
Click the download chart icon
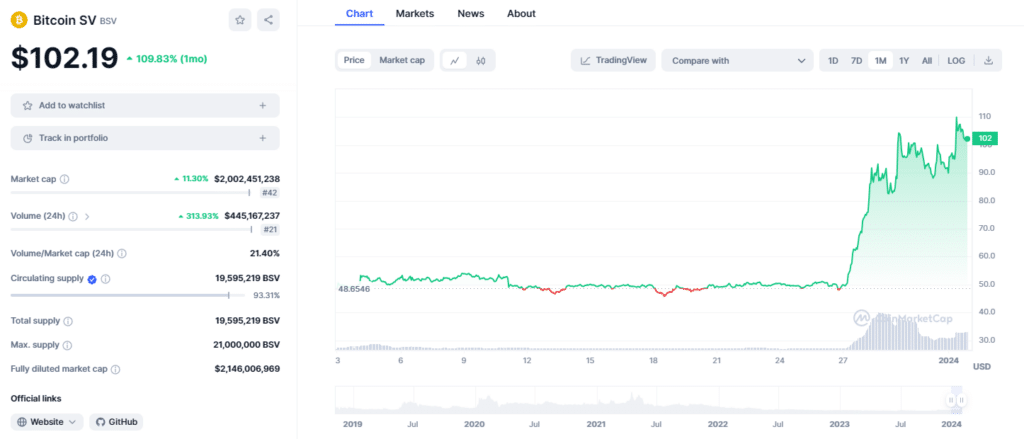click(x=988, y=61)
